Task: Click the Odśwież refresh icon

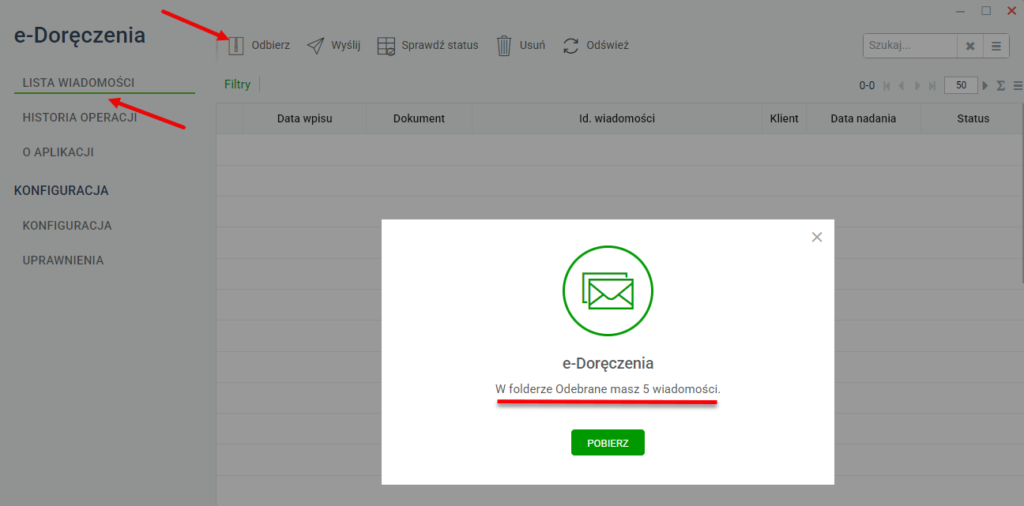Action: [x=571, y=46]
